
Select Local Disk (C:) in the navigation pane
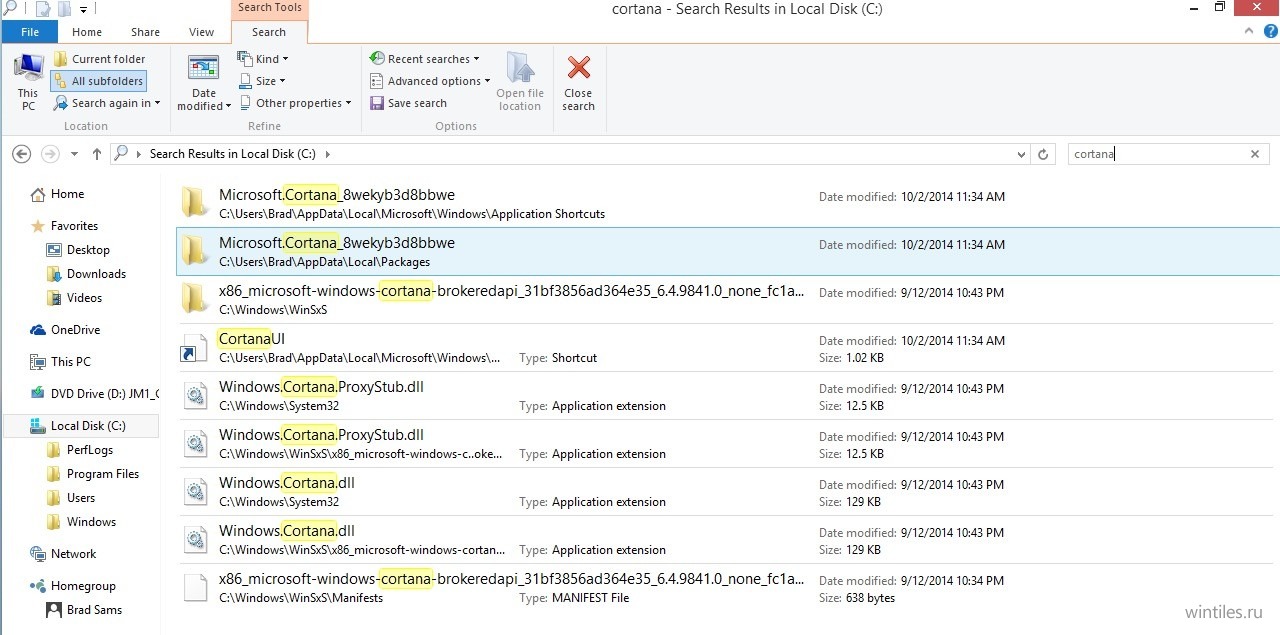tap(80, 426)
